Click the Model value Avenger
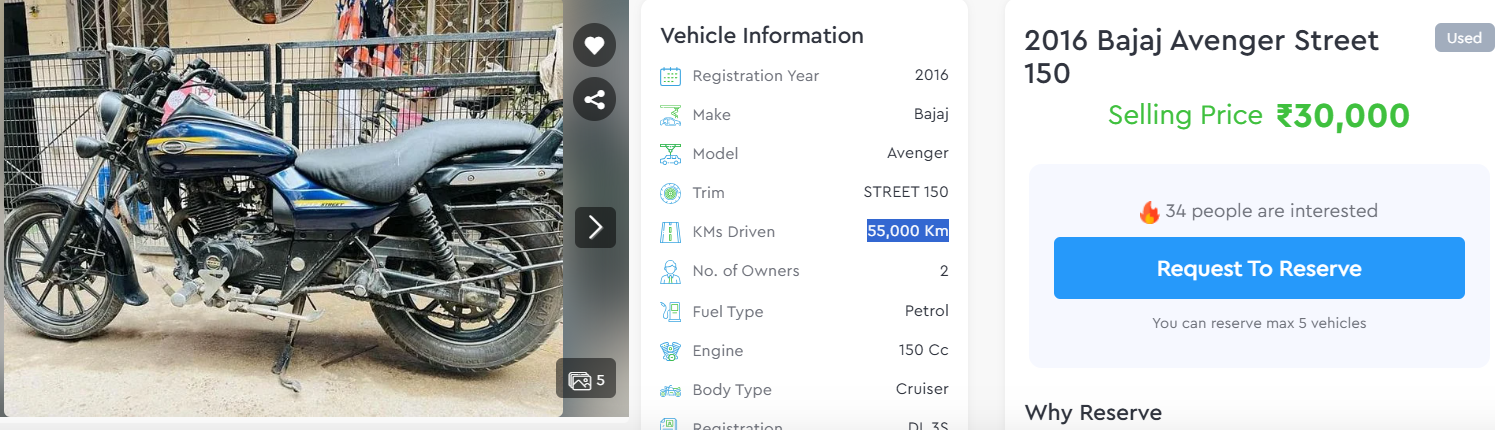 918,153
